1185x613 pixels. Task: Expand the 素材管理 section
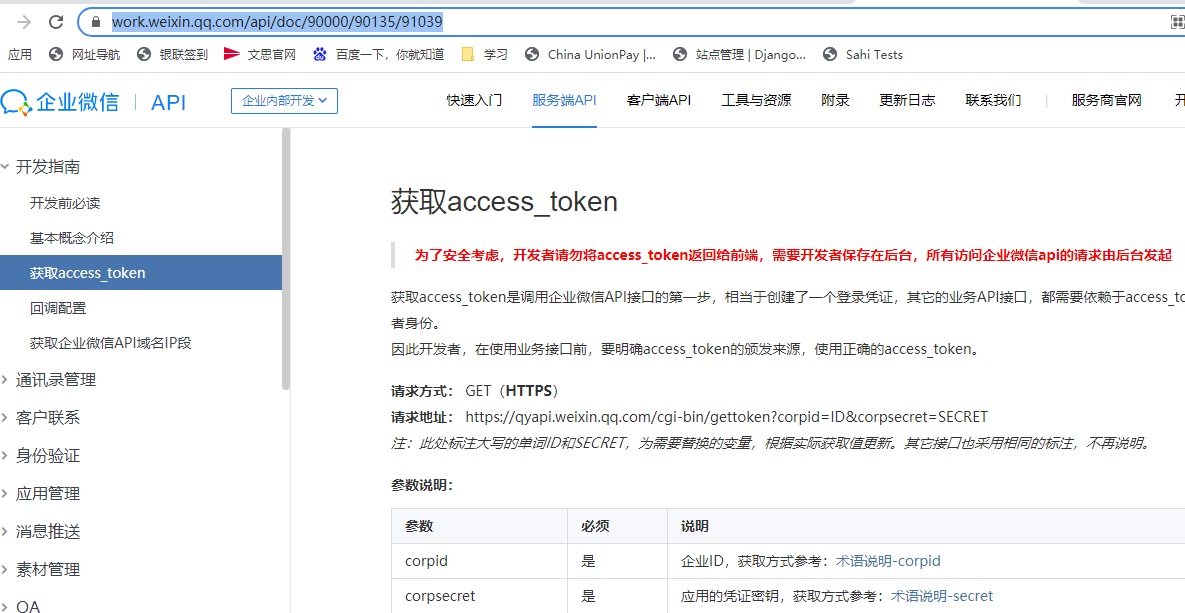41,569
